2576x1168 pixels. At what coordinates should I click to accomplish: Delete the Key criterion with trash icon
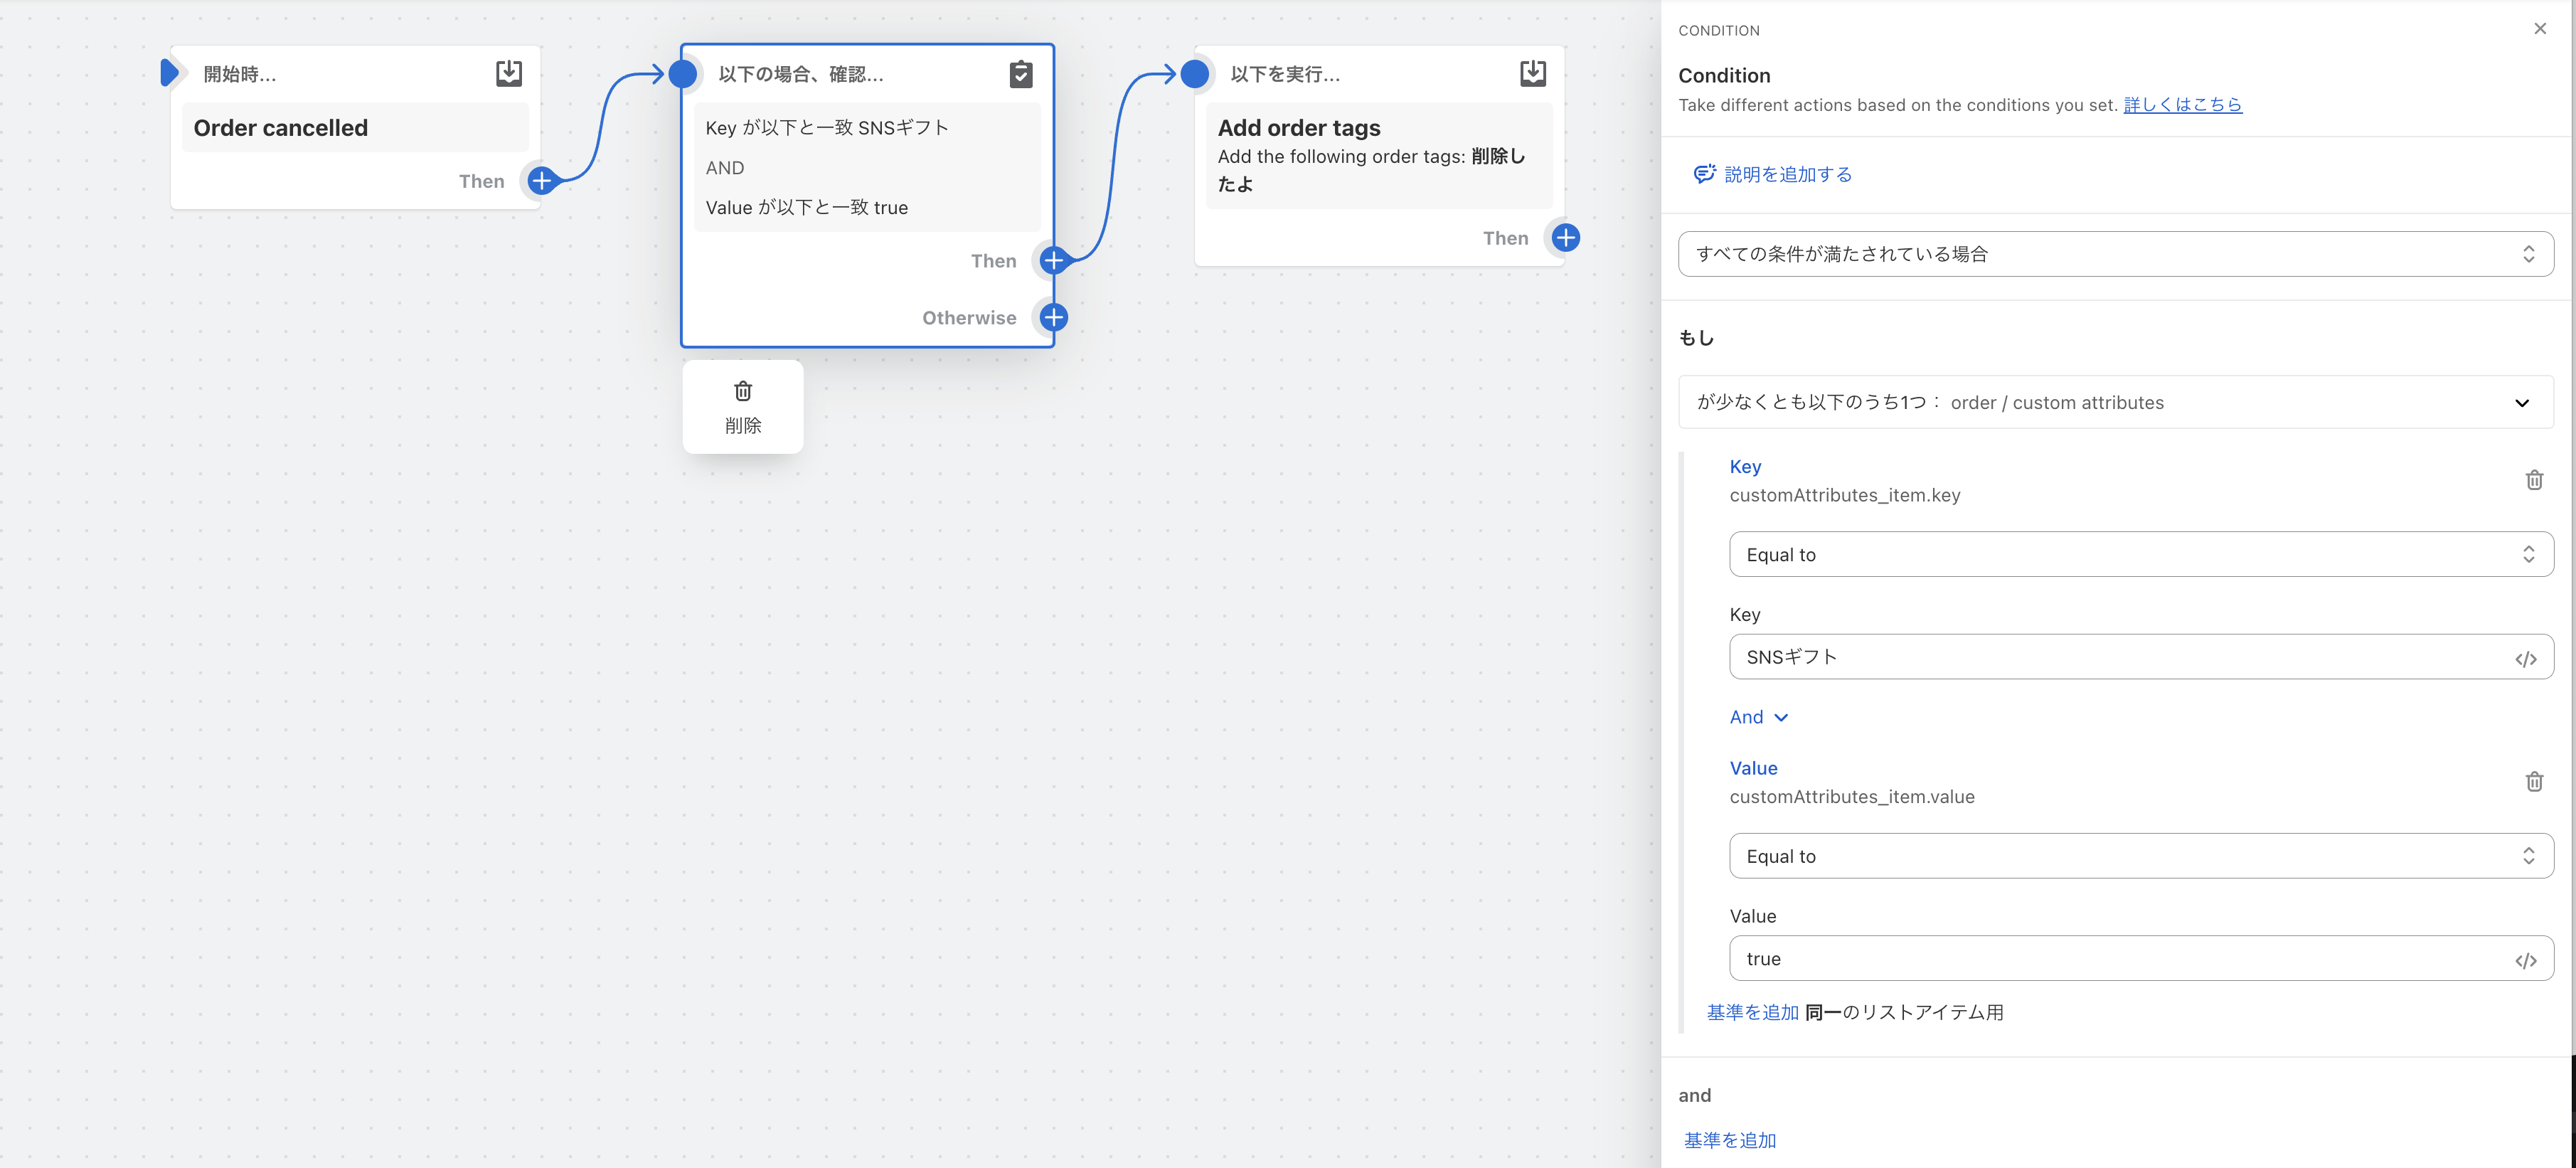point(2533,480)
